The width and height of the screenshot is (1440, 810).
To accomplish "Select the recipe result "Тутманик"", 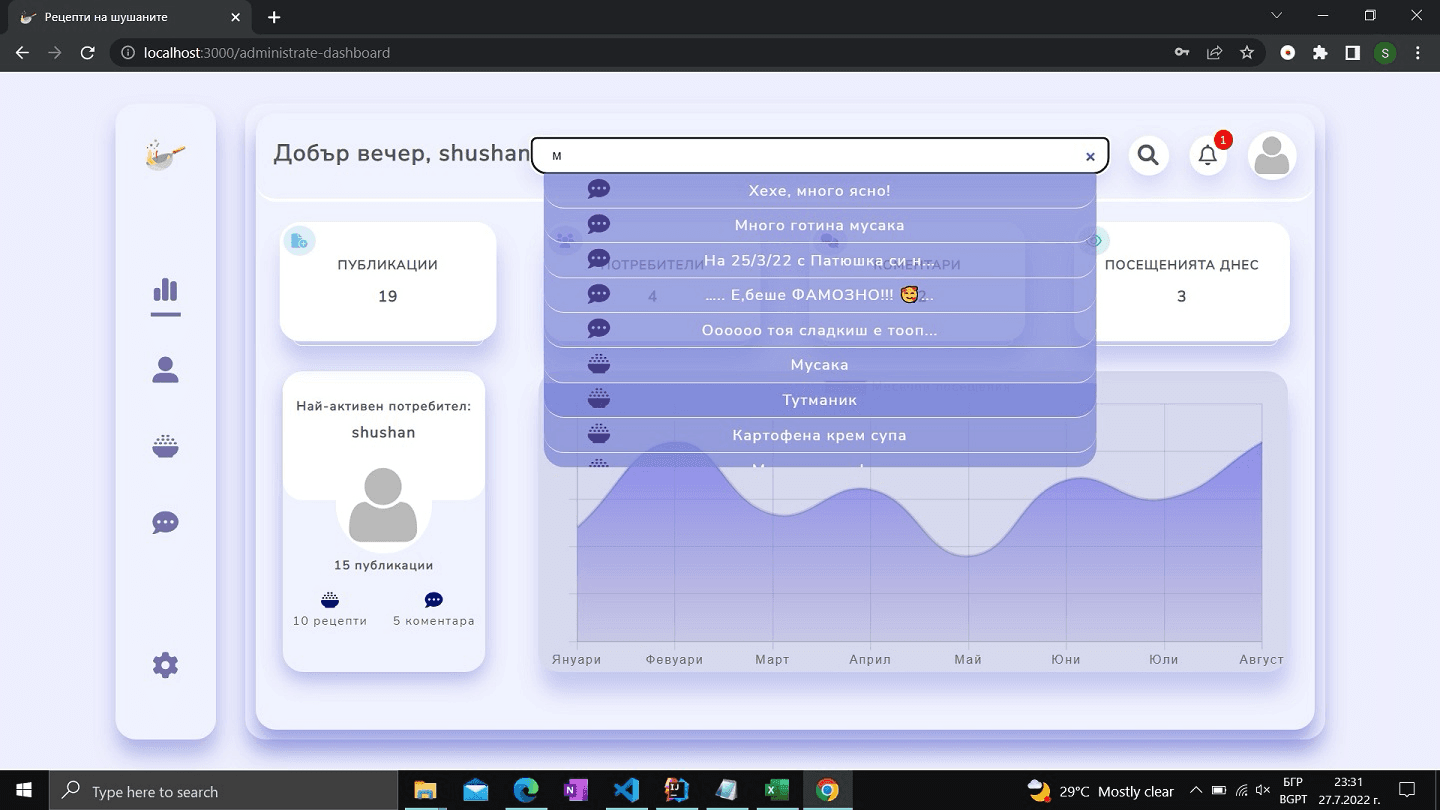I will (x=820, y=400).
